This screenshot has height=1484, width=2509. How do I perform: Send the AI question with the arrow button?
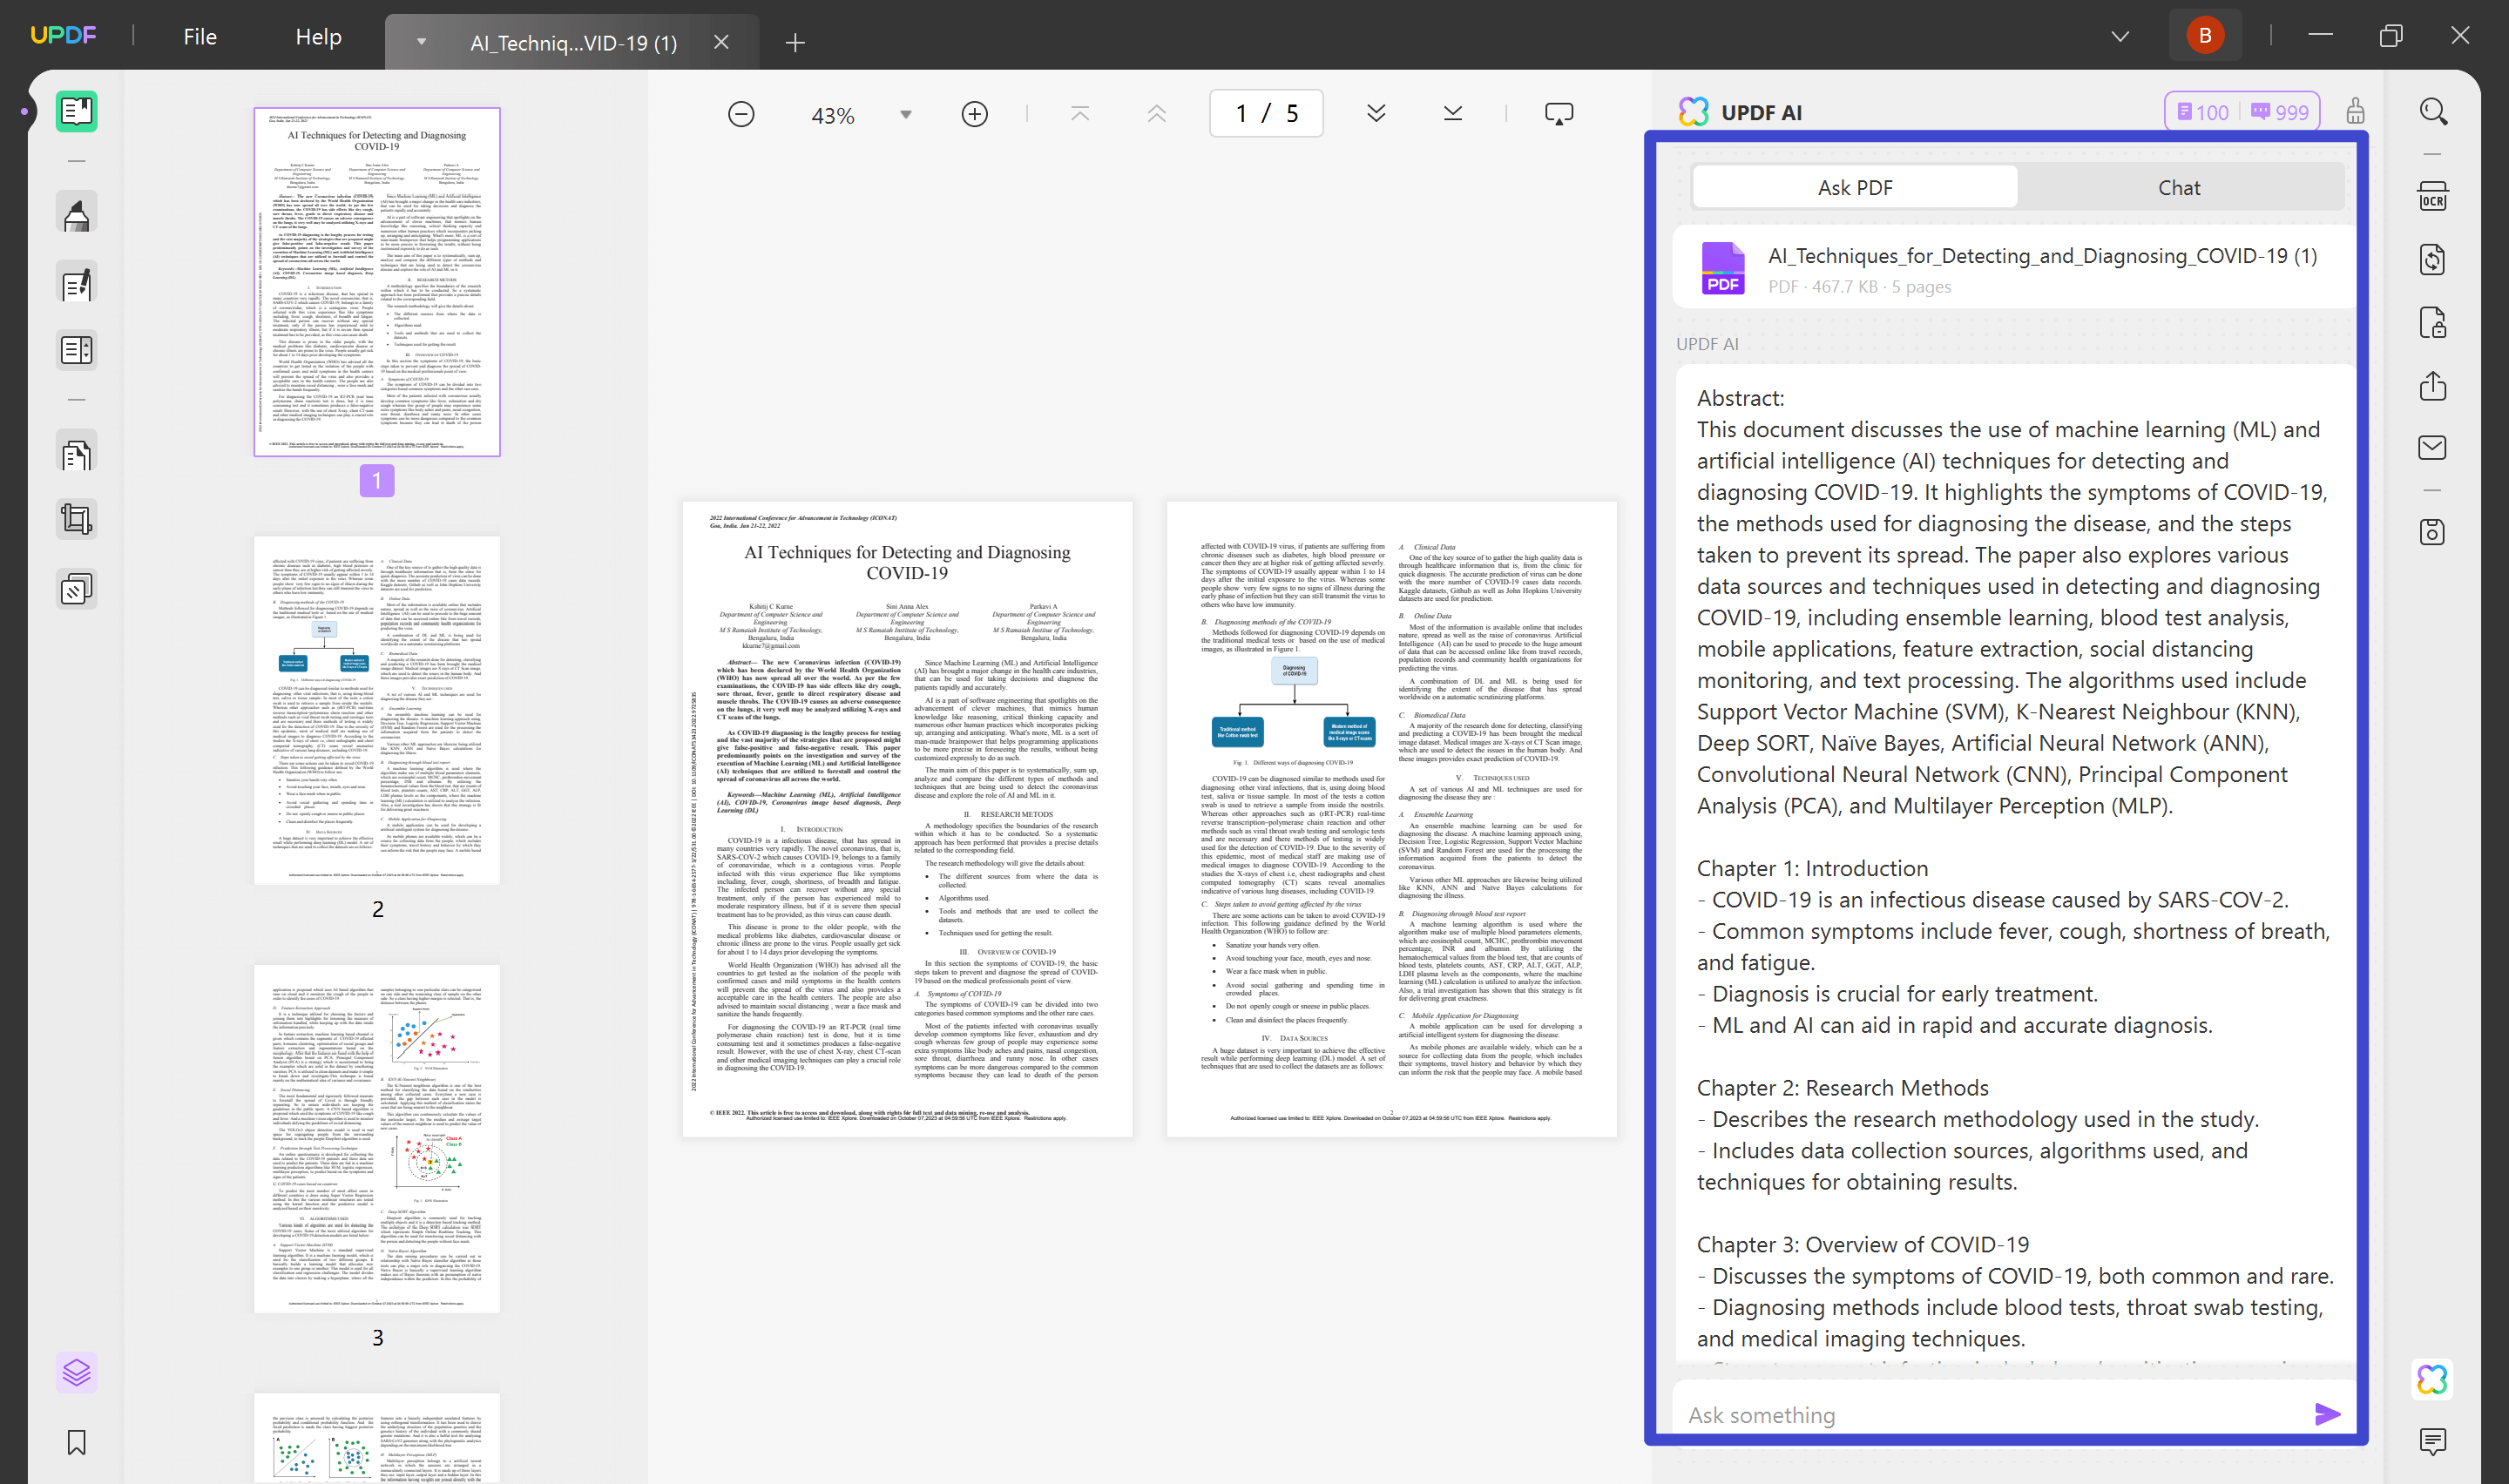[2328, 1414]
